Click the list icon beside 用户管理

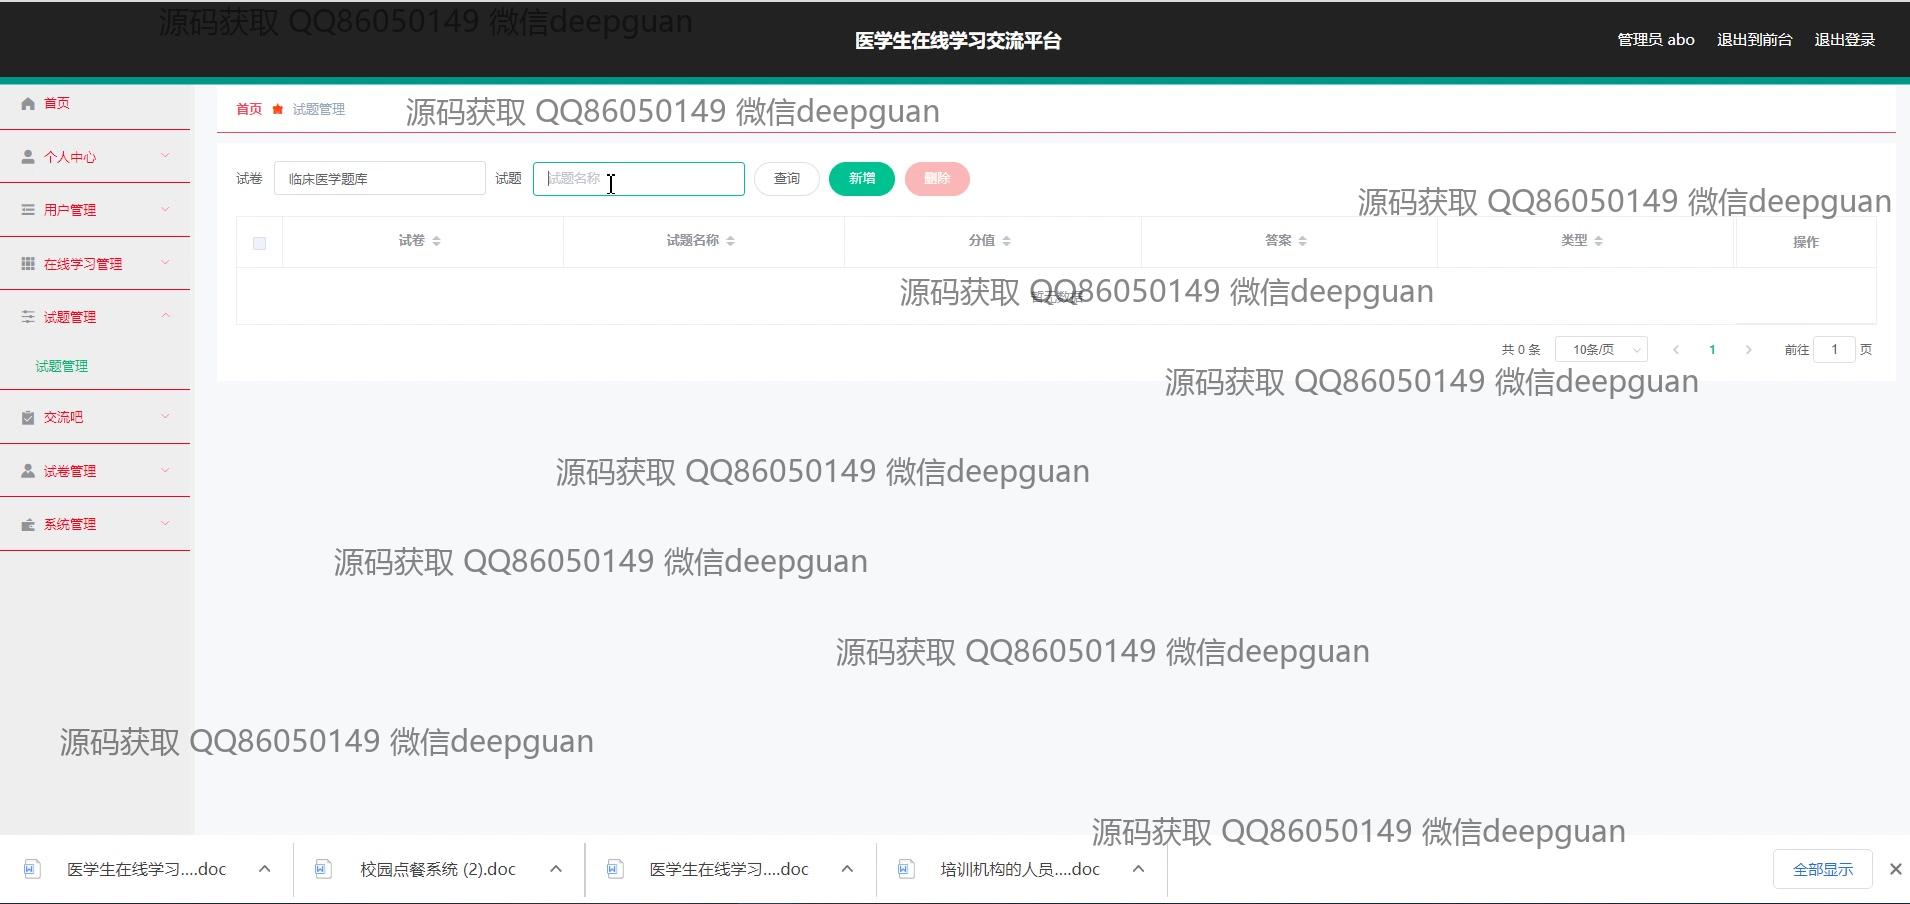28,210
